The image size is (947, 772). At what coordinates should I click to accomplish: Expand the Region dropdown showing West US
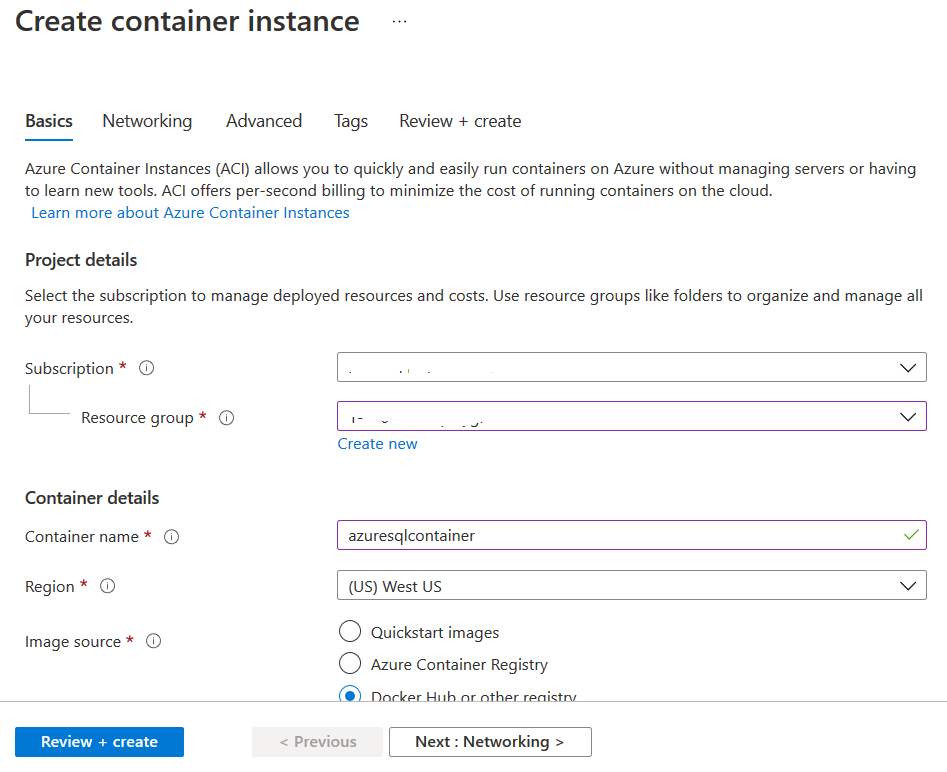(x=631, y=586)
